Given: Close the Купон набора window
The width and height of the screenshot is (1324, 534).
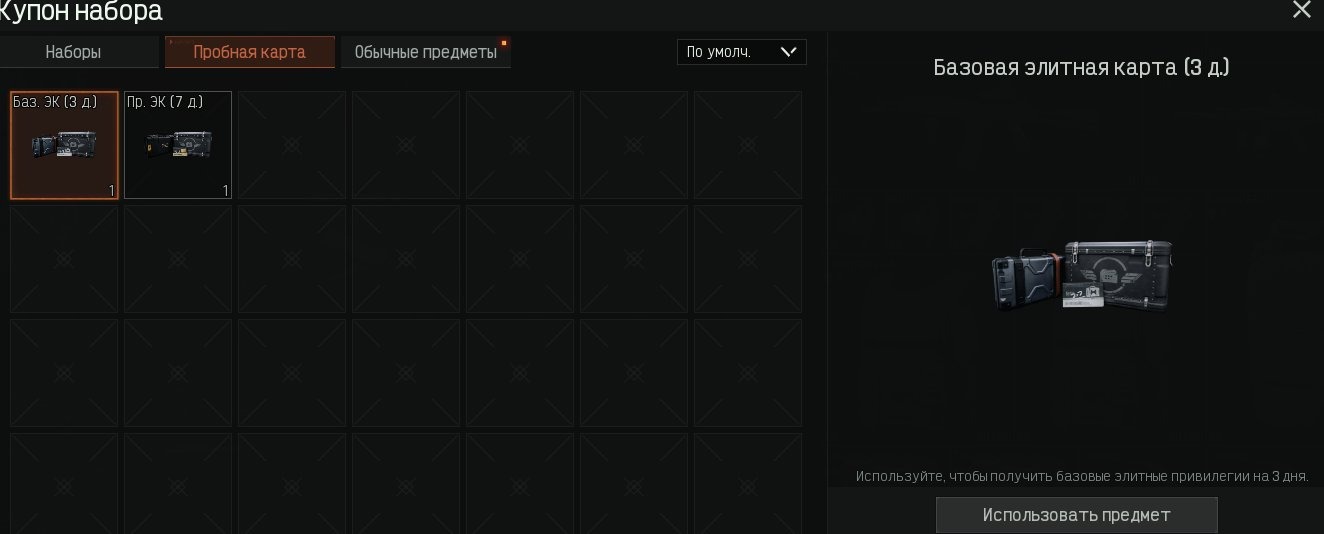Looking at the screenshot, I should pos(1301,10).
